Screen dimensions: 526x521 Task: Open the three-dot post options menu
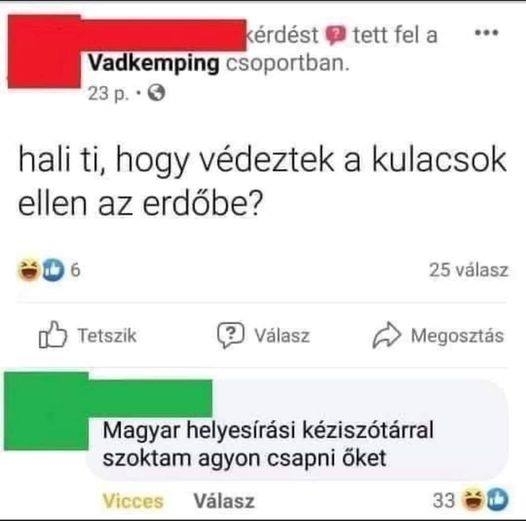[x=486, y=33]
